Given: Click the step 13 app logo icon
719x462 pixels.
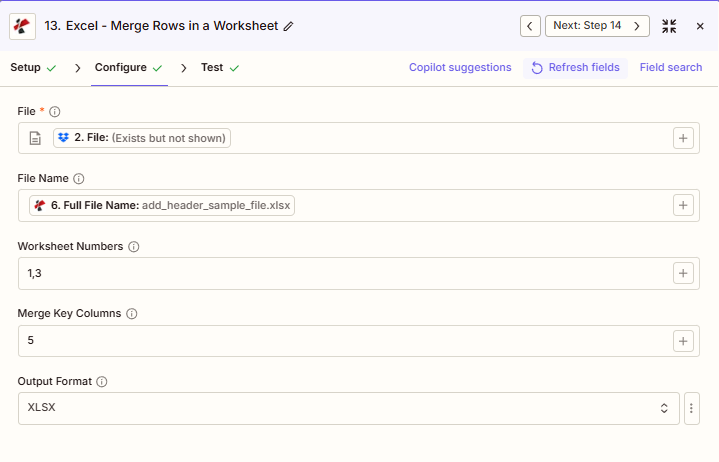Looking at the screenshot, I should pos(22,26).
